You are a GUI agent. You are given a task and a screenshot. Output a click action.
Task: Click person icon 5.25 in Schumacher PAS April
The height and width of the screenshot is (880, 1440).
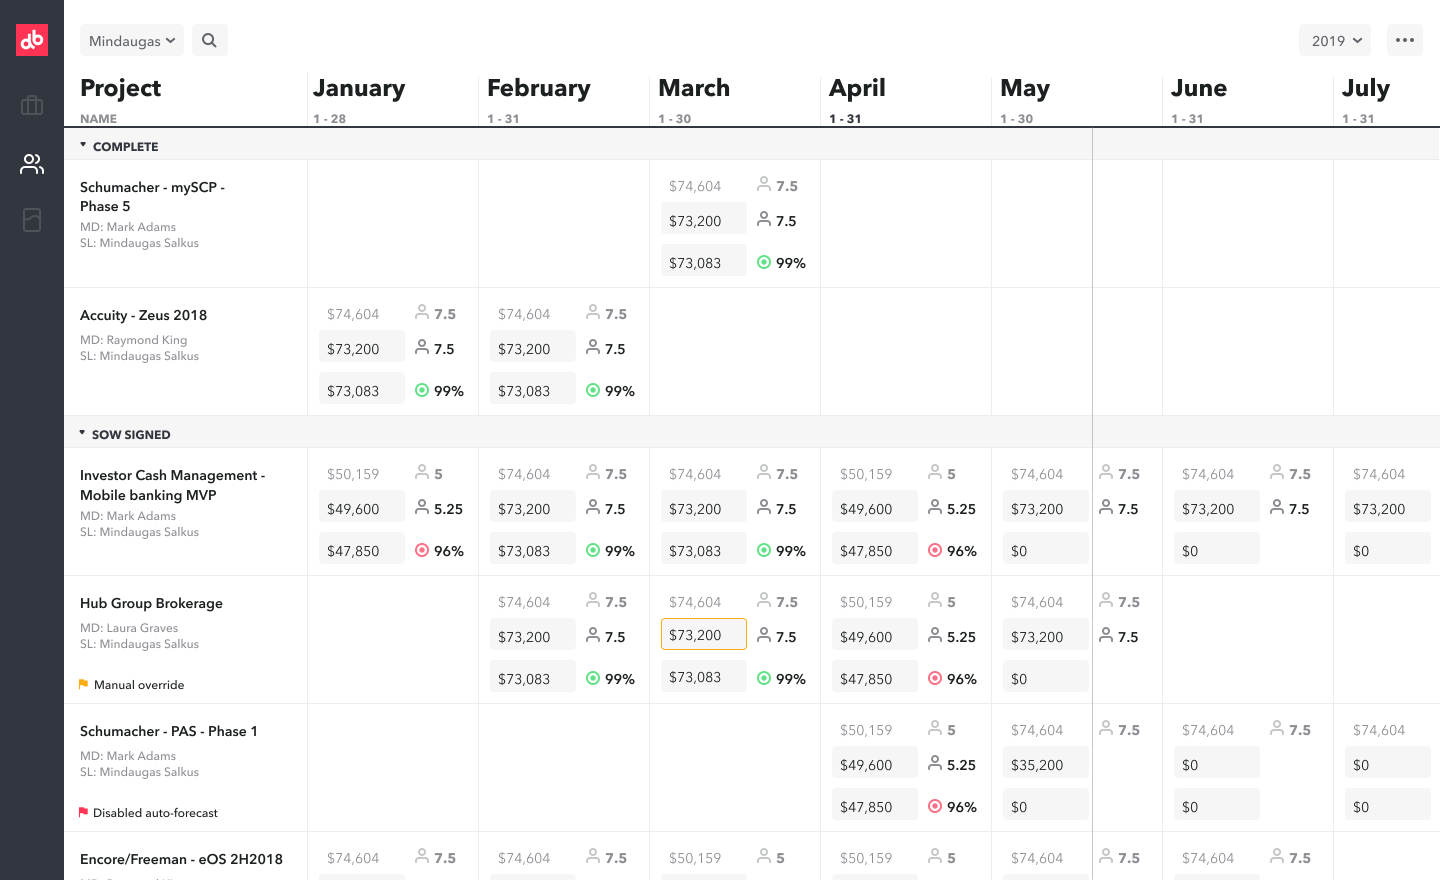(935, 763)
